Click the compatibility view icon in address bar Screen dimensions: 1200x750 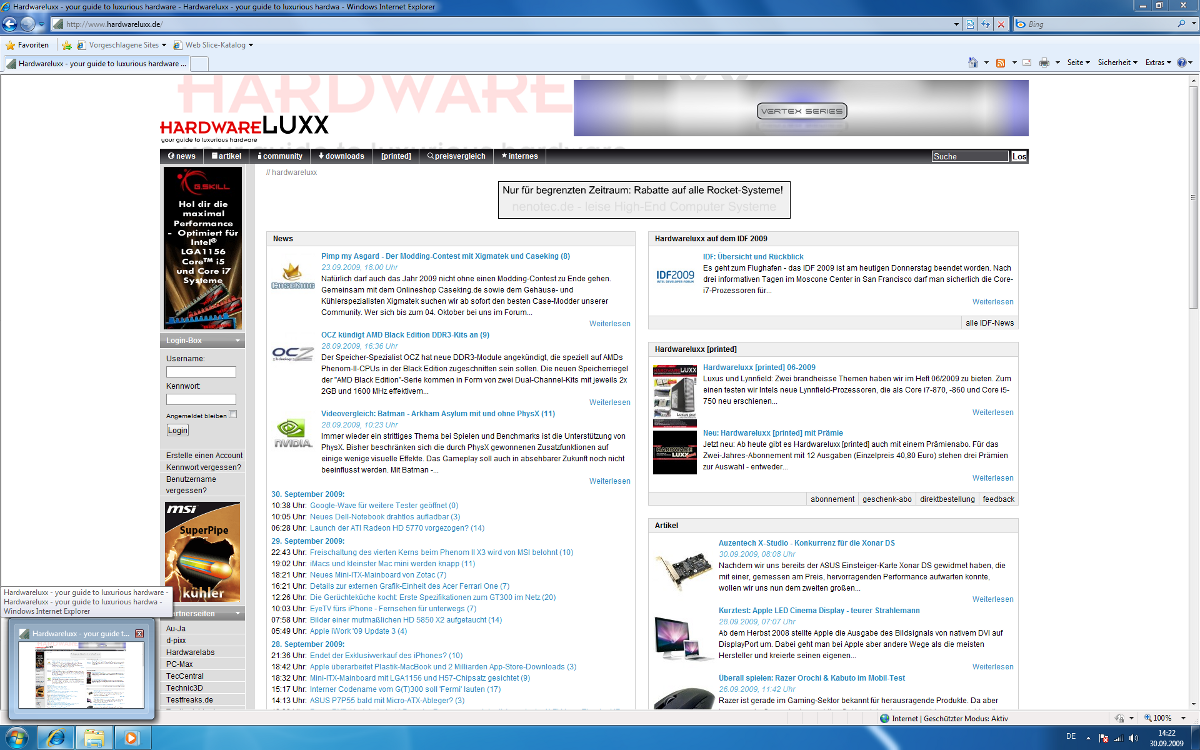click(x=970, y=23)
